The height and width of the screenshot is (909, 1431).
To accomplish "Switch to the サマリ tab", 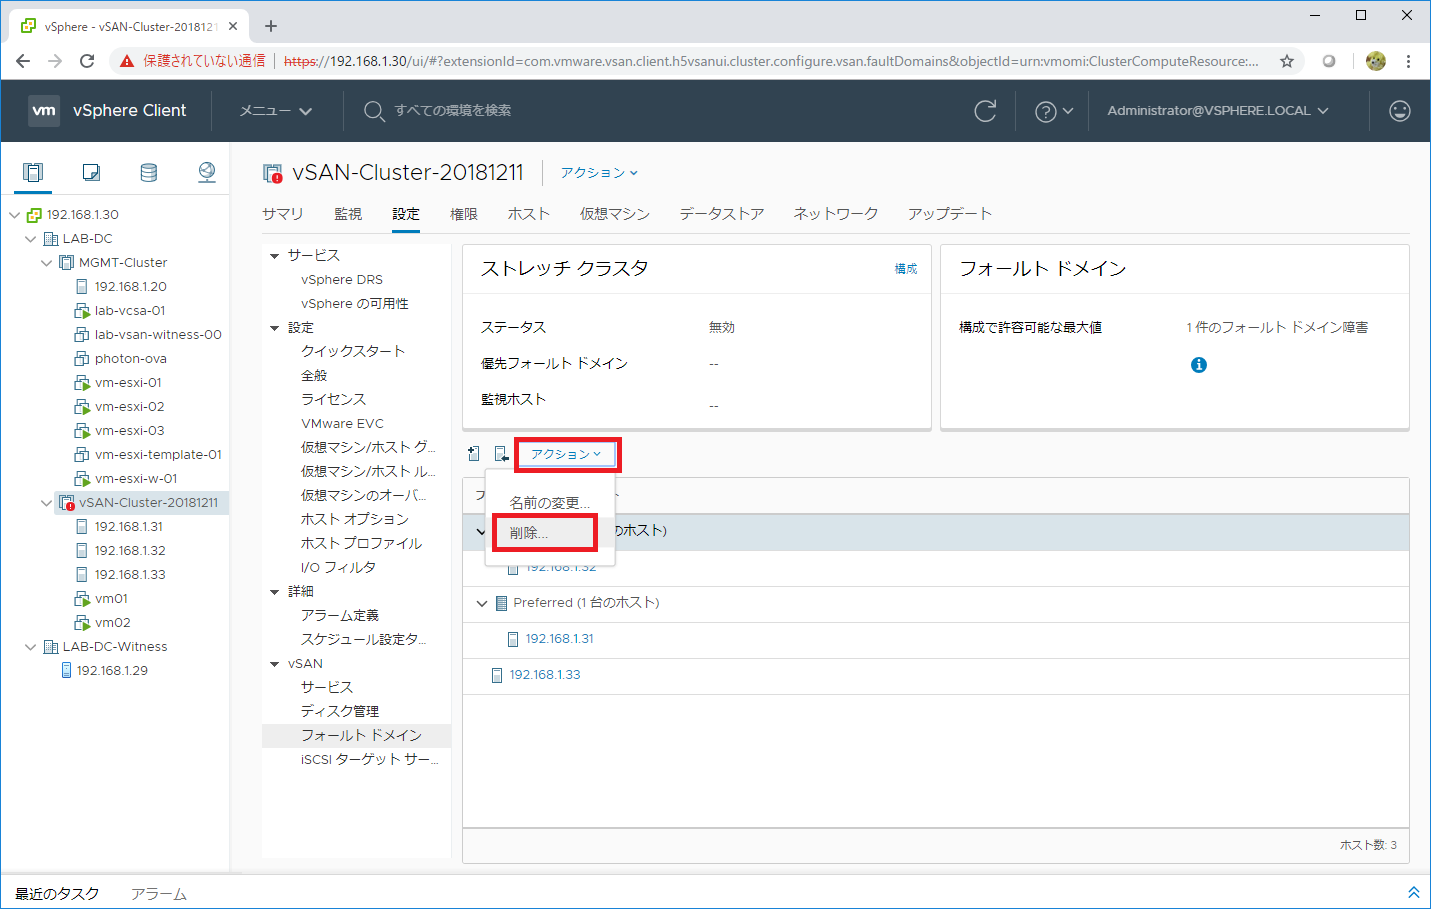I will pyautogui.click(x=283, y=214).
